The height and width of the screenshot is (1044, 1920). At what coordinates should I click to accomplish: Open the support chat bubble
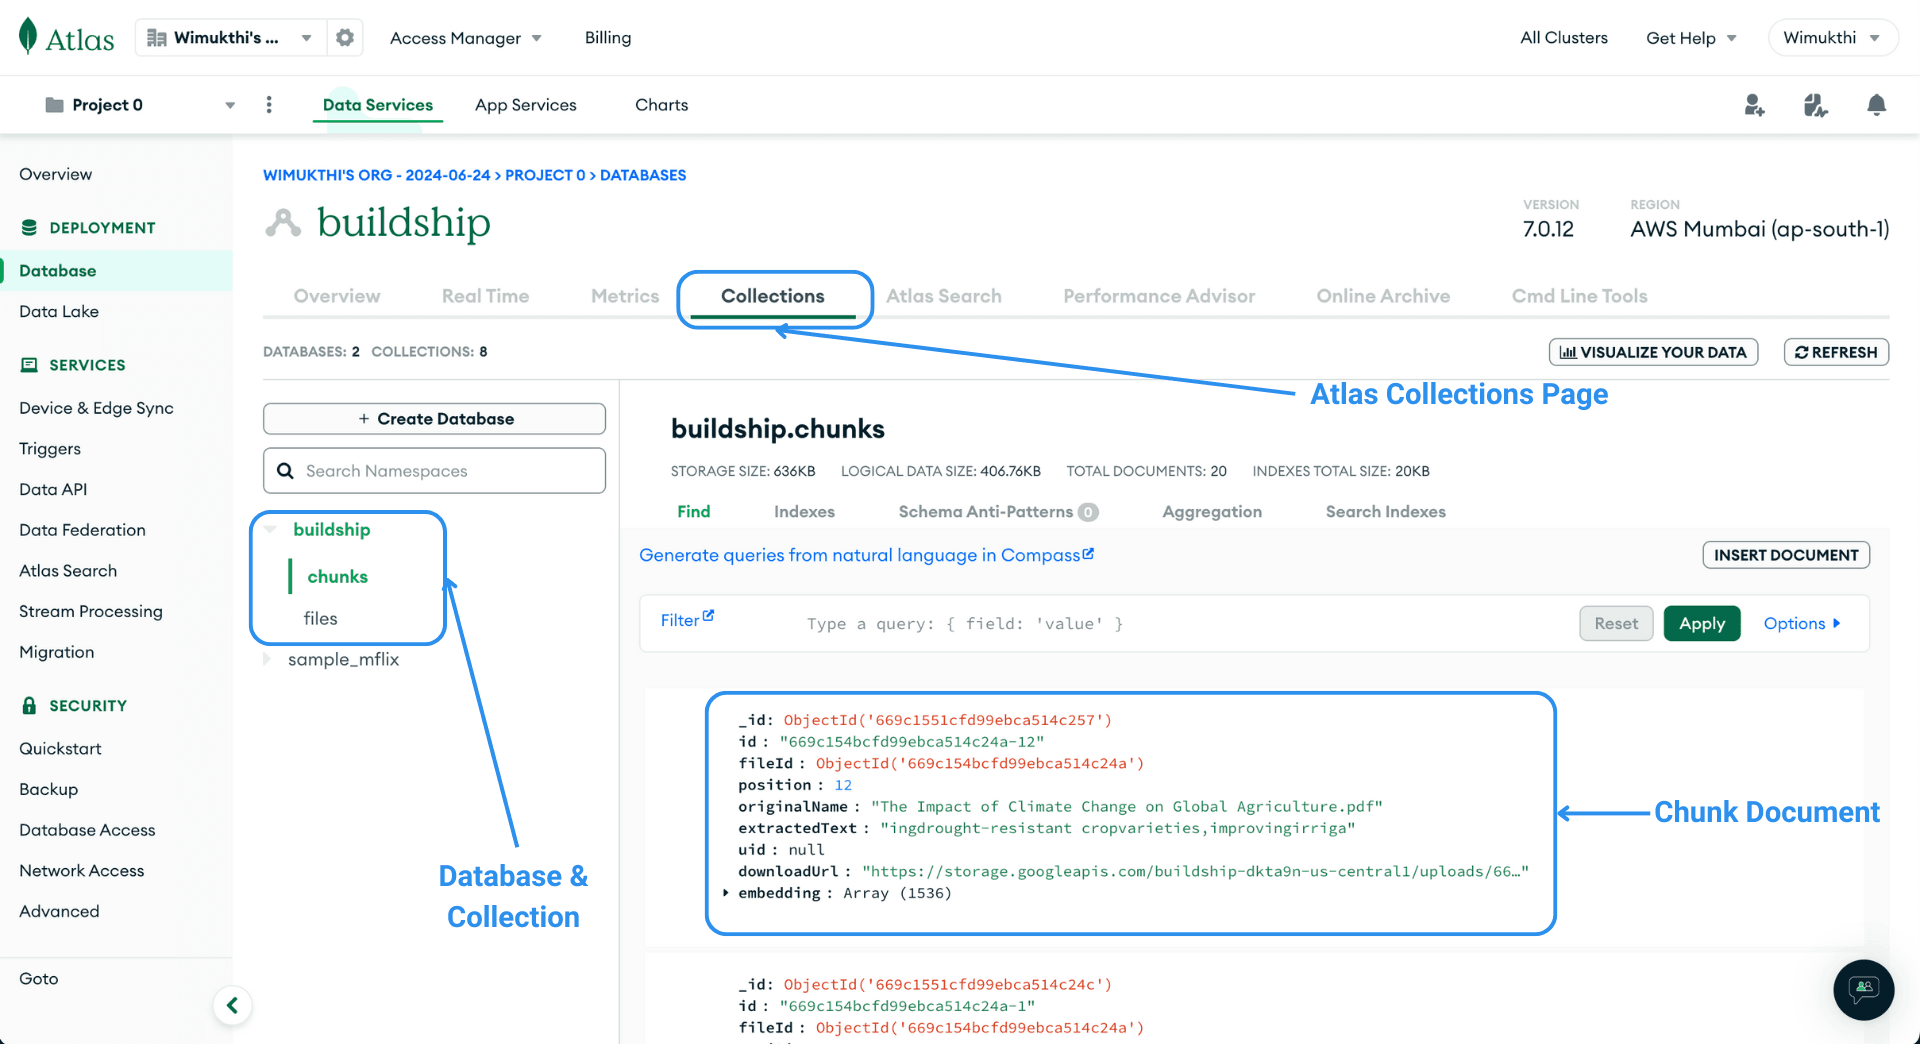coord(1863,990)
